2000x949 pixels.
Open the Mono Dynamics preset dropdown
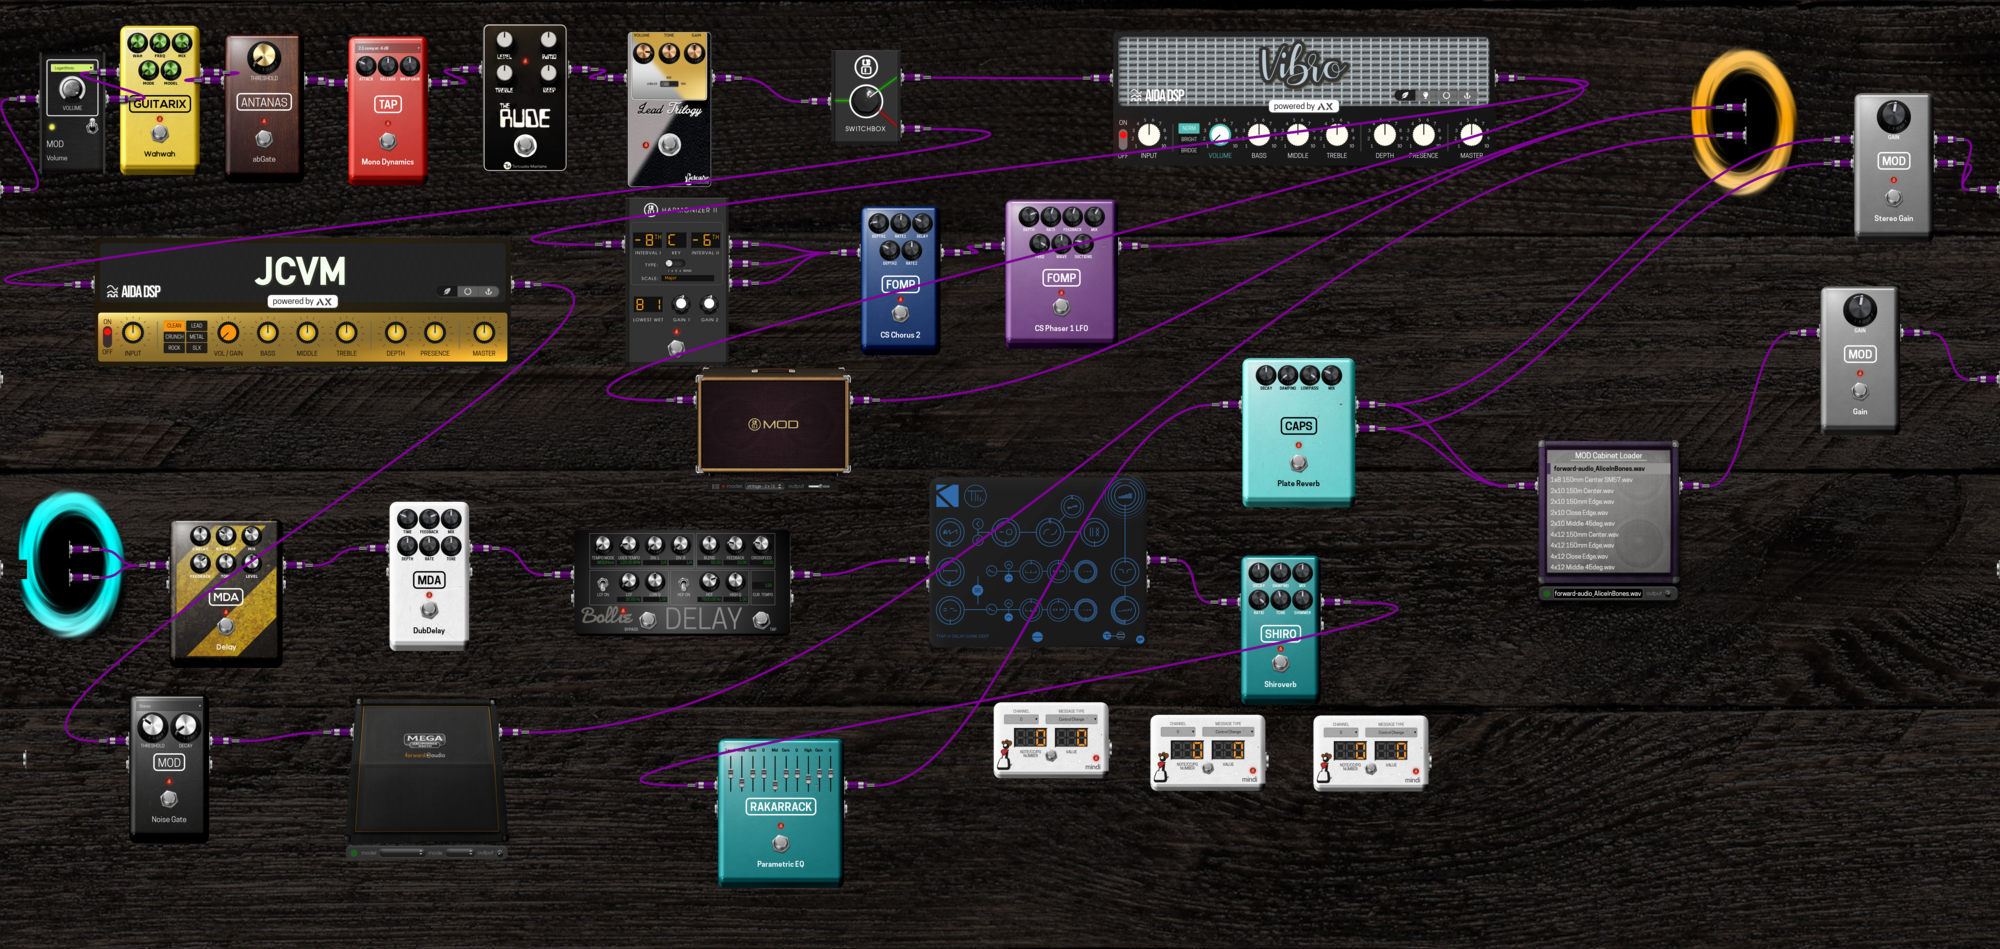[388, 48]
